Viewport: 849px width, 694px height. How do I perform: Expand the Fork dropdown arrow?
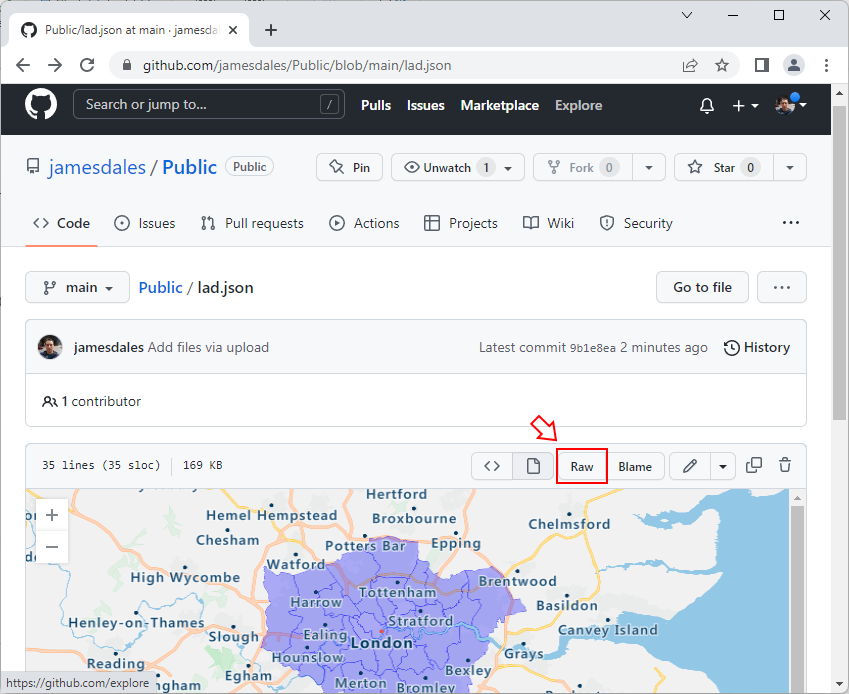pyautogui.click(x=649, y=168)
